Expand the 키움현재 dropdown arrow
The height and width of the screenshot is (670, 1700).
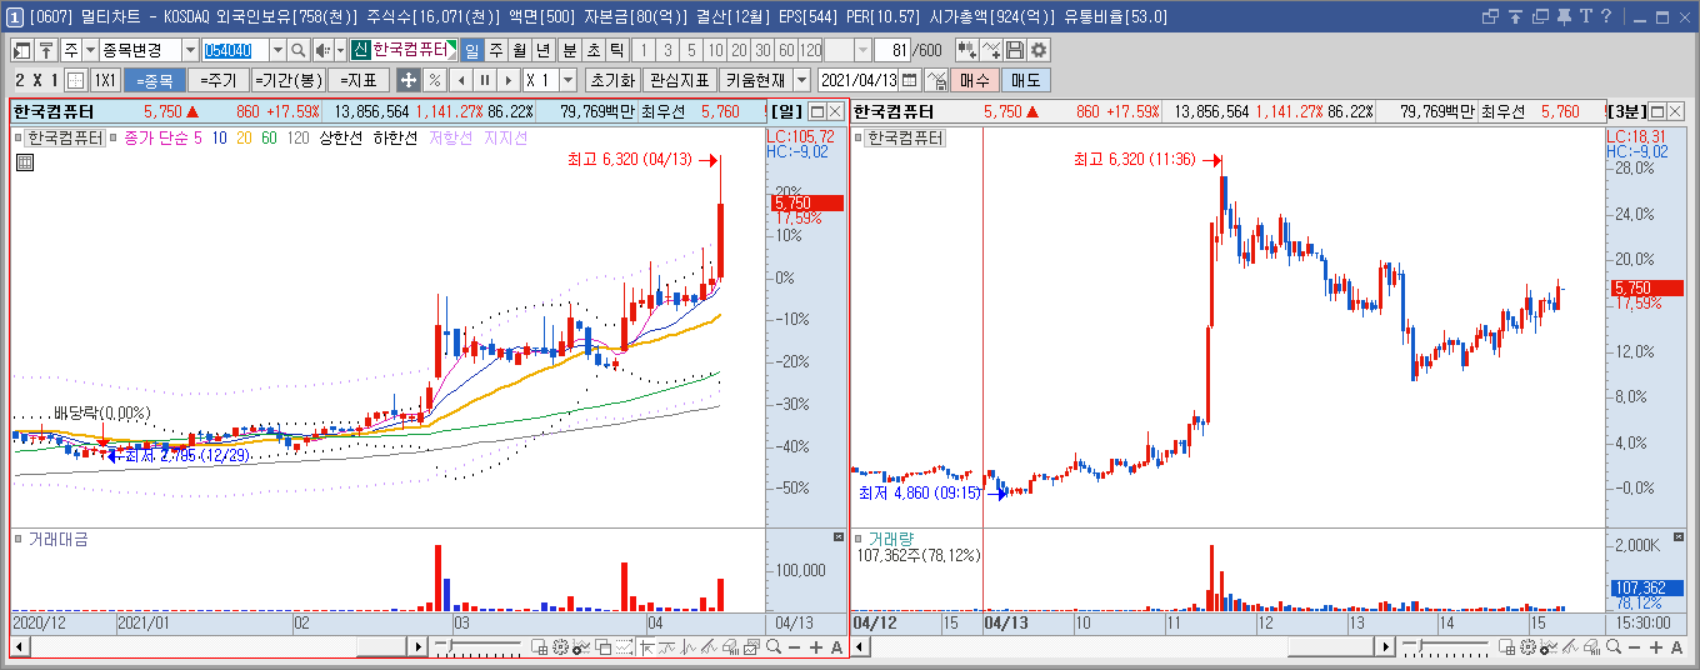801,81
